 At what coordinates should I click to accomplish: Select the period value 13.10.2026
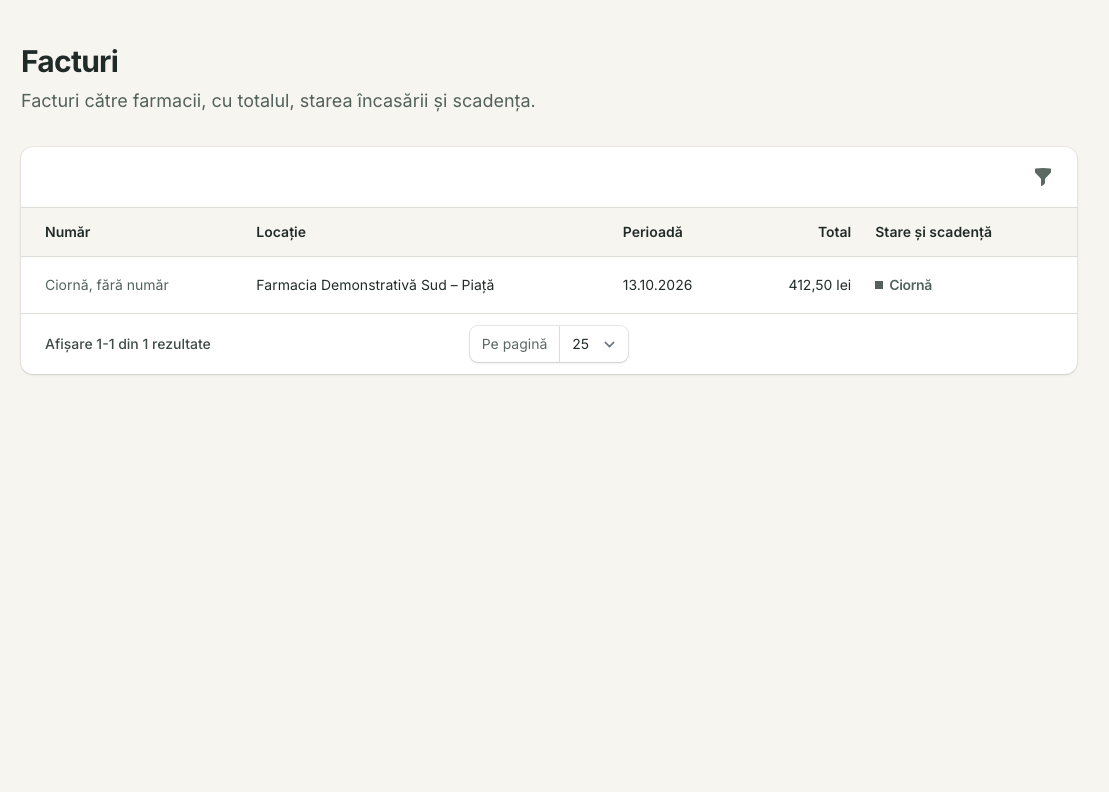657,285
